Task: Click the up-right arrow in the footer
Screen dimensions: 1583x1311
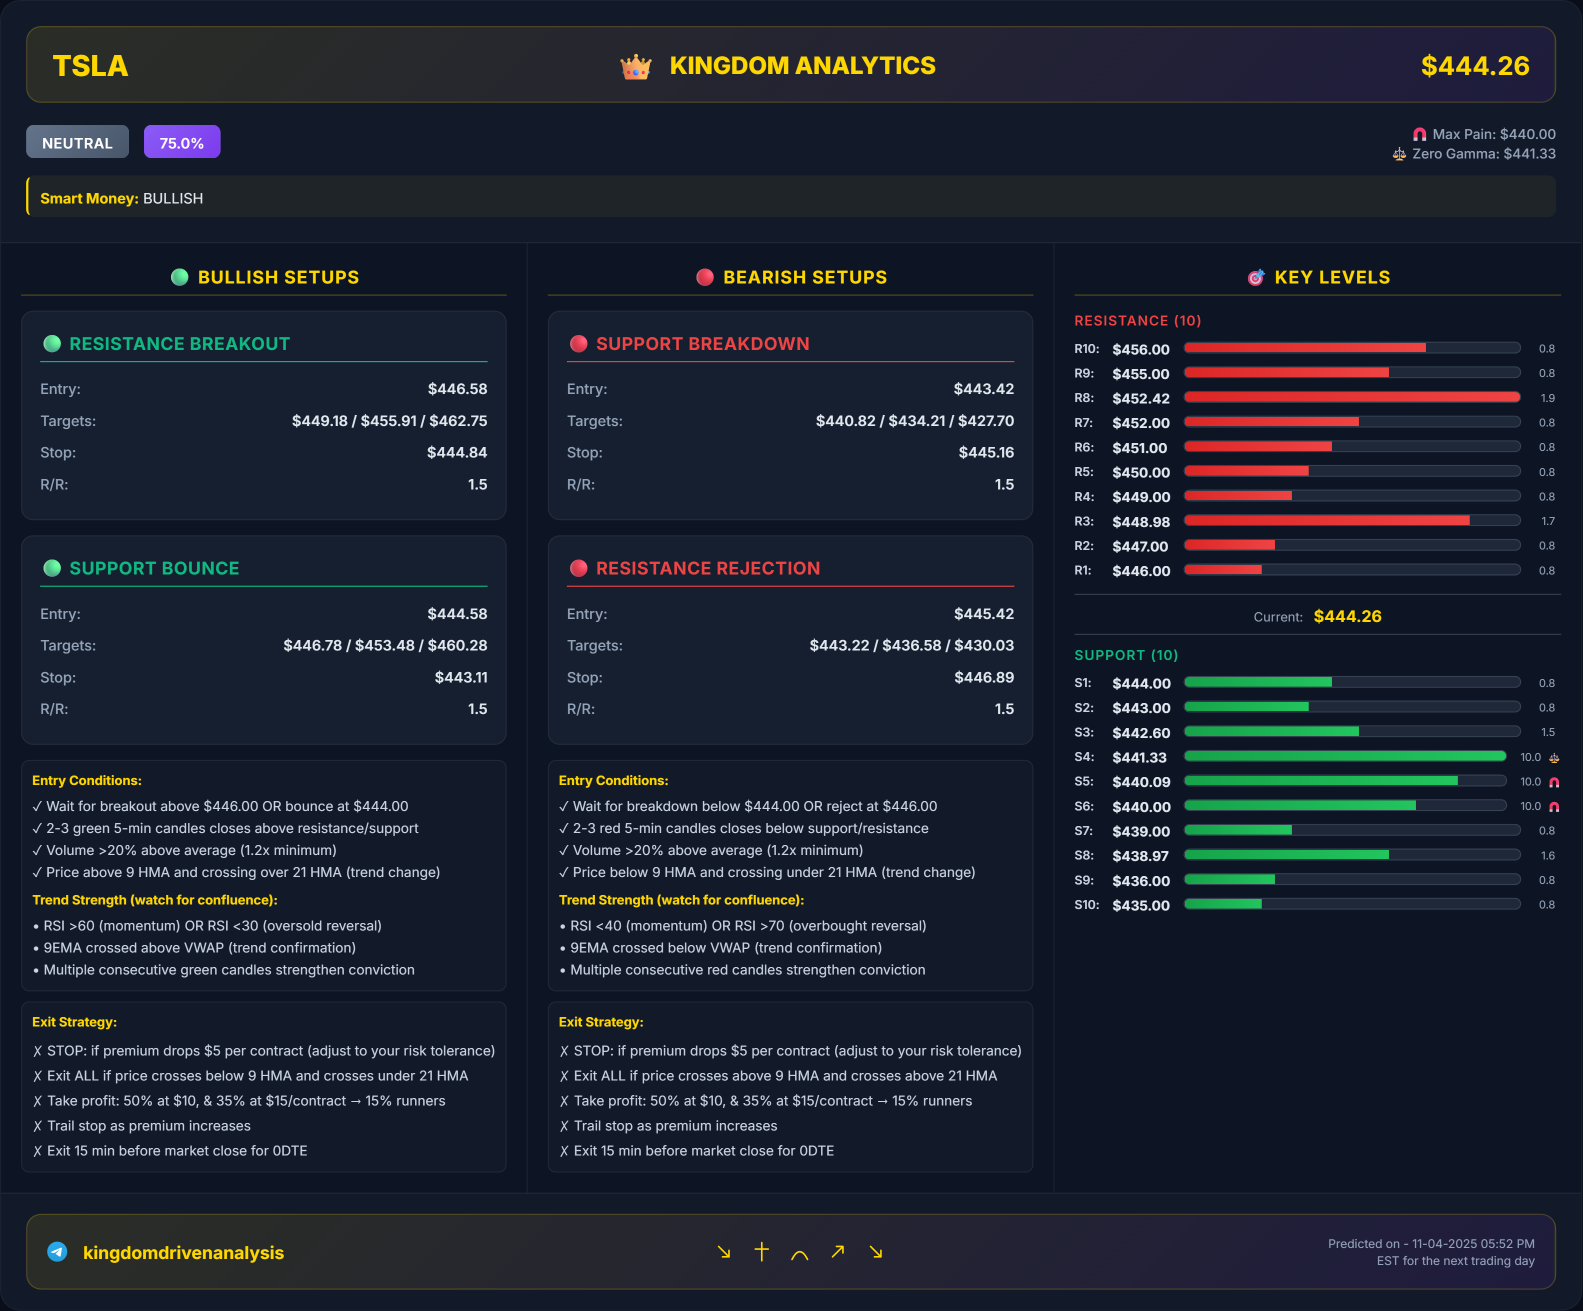Action: [x=838, y=1251]
